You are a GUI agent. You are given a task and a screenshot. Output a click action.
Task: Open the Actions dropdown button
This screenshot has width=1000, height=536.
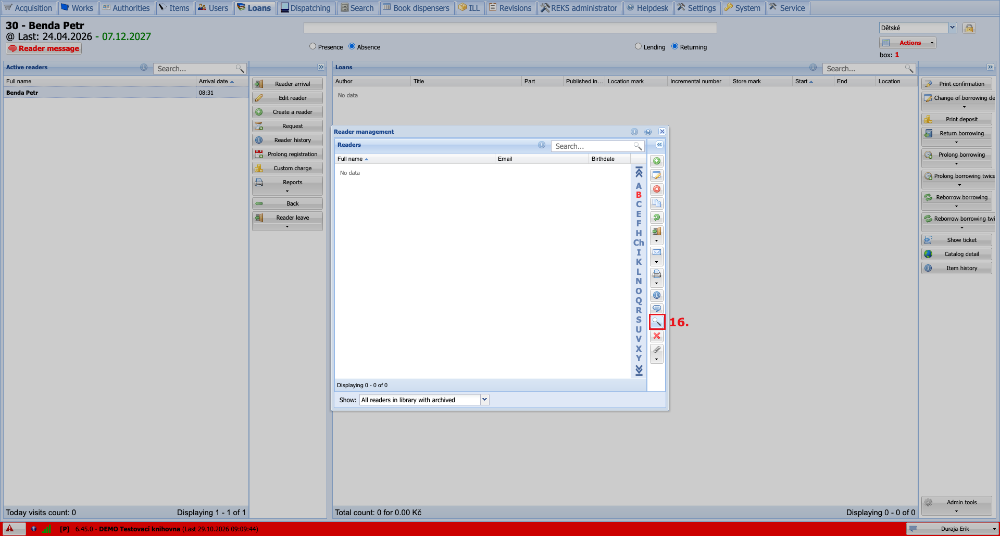pyautogui.click(x=908, y=43)
